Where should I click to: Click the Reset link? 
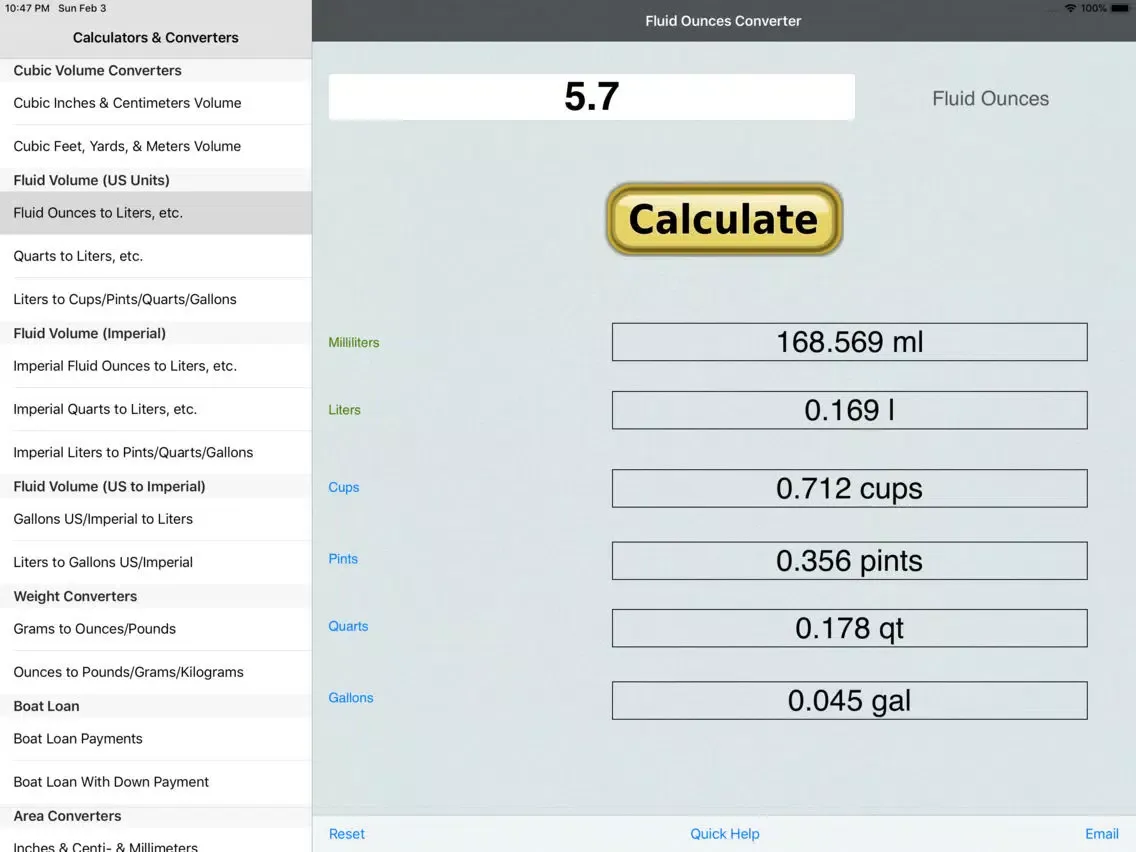coord(346,834)
